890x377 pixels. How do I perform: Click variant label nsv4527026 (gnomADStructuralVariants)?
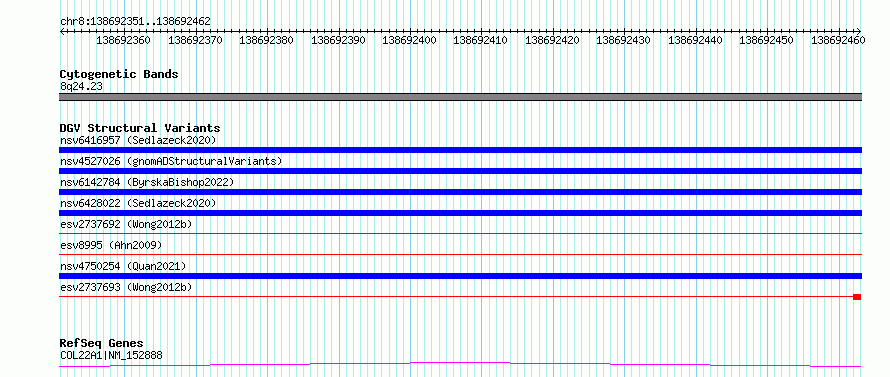pos(171,161)
